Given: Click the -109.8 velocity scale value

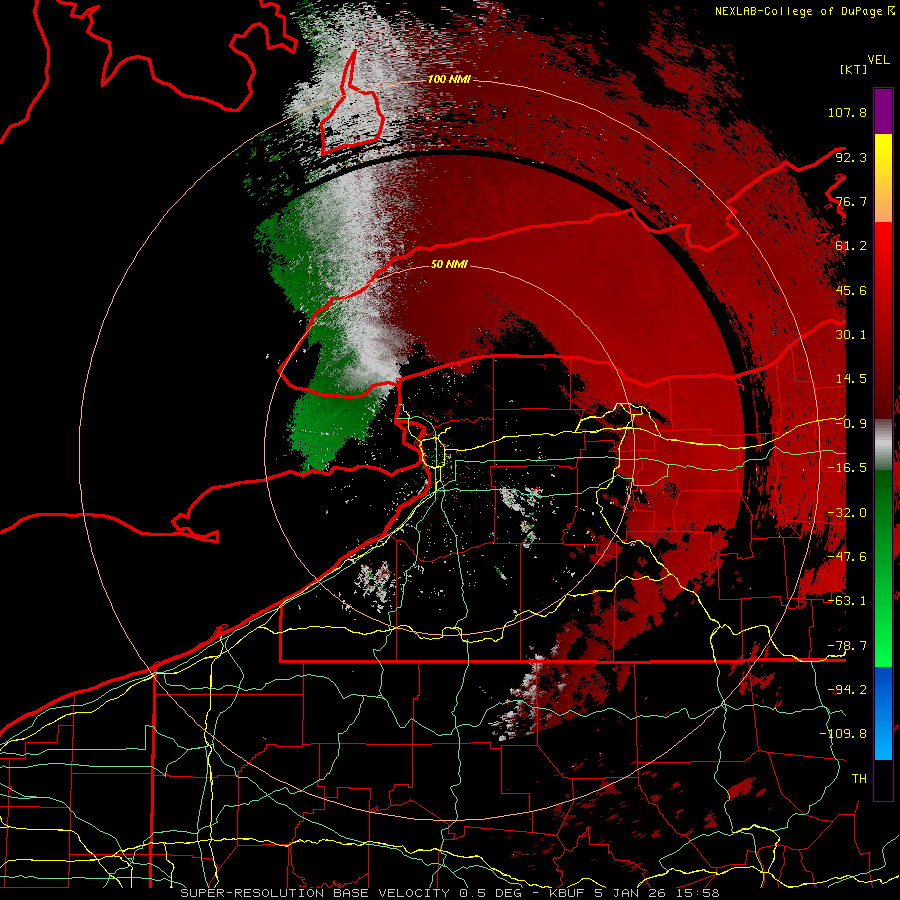Looking at the screenshot, I should coord(843,734).
